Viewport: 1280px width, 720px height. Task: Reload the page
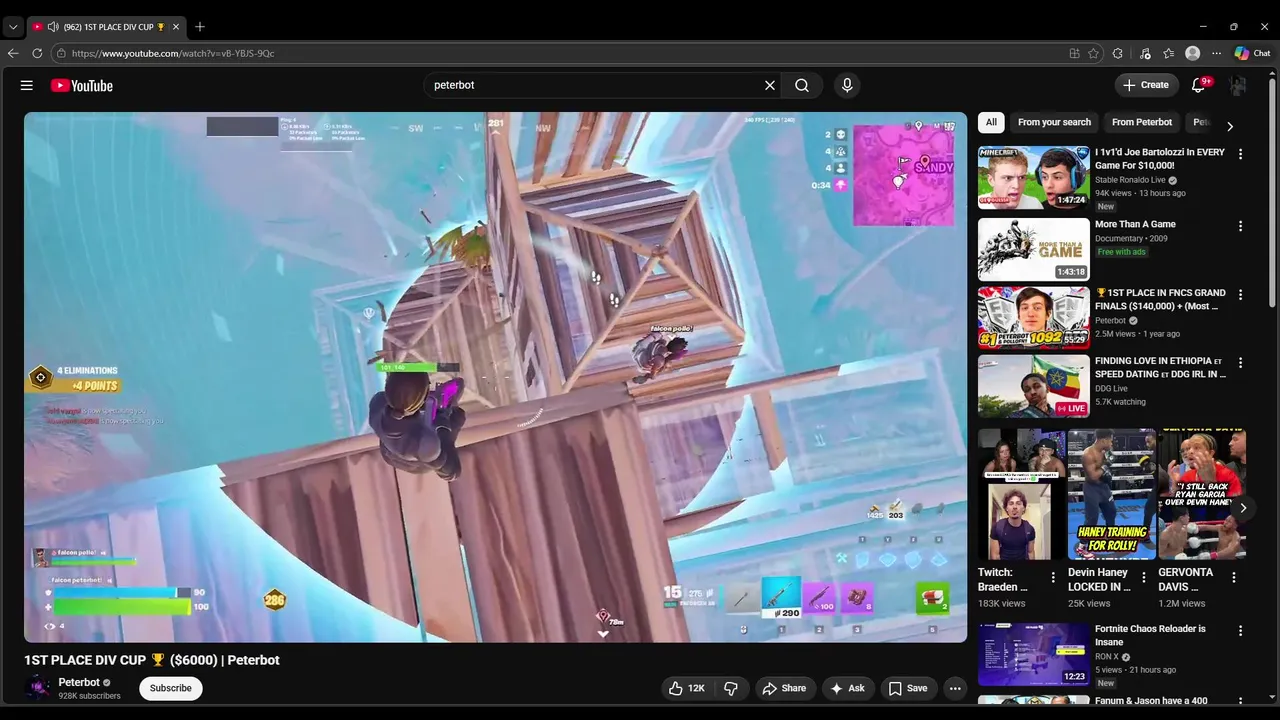(37, 53)
